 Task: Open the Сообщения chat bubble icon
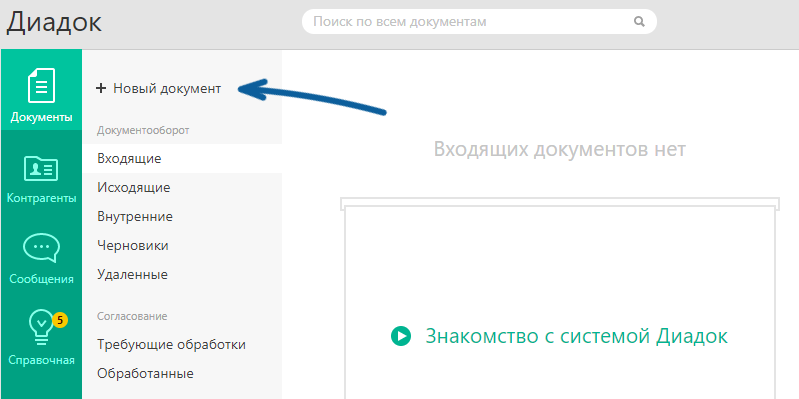tap(41, 248)
